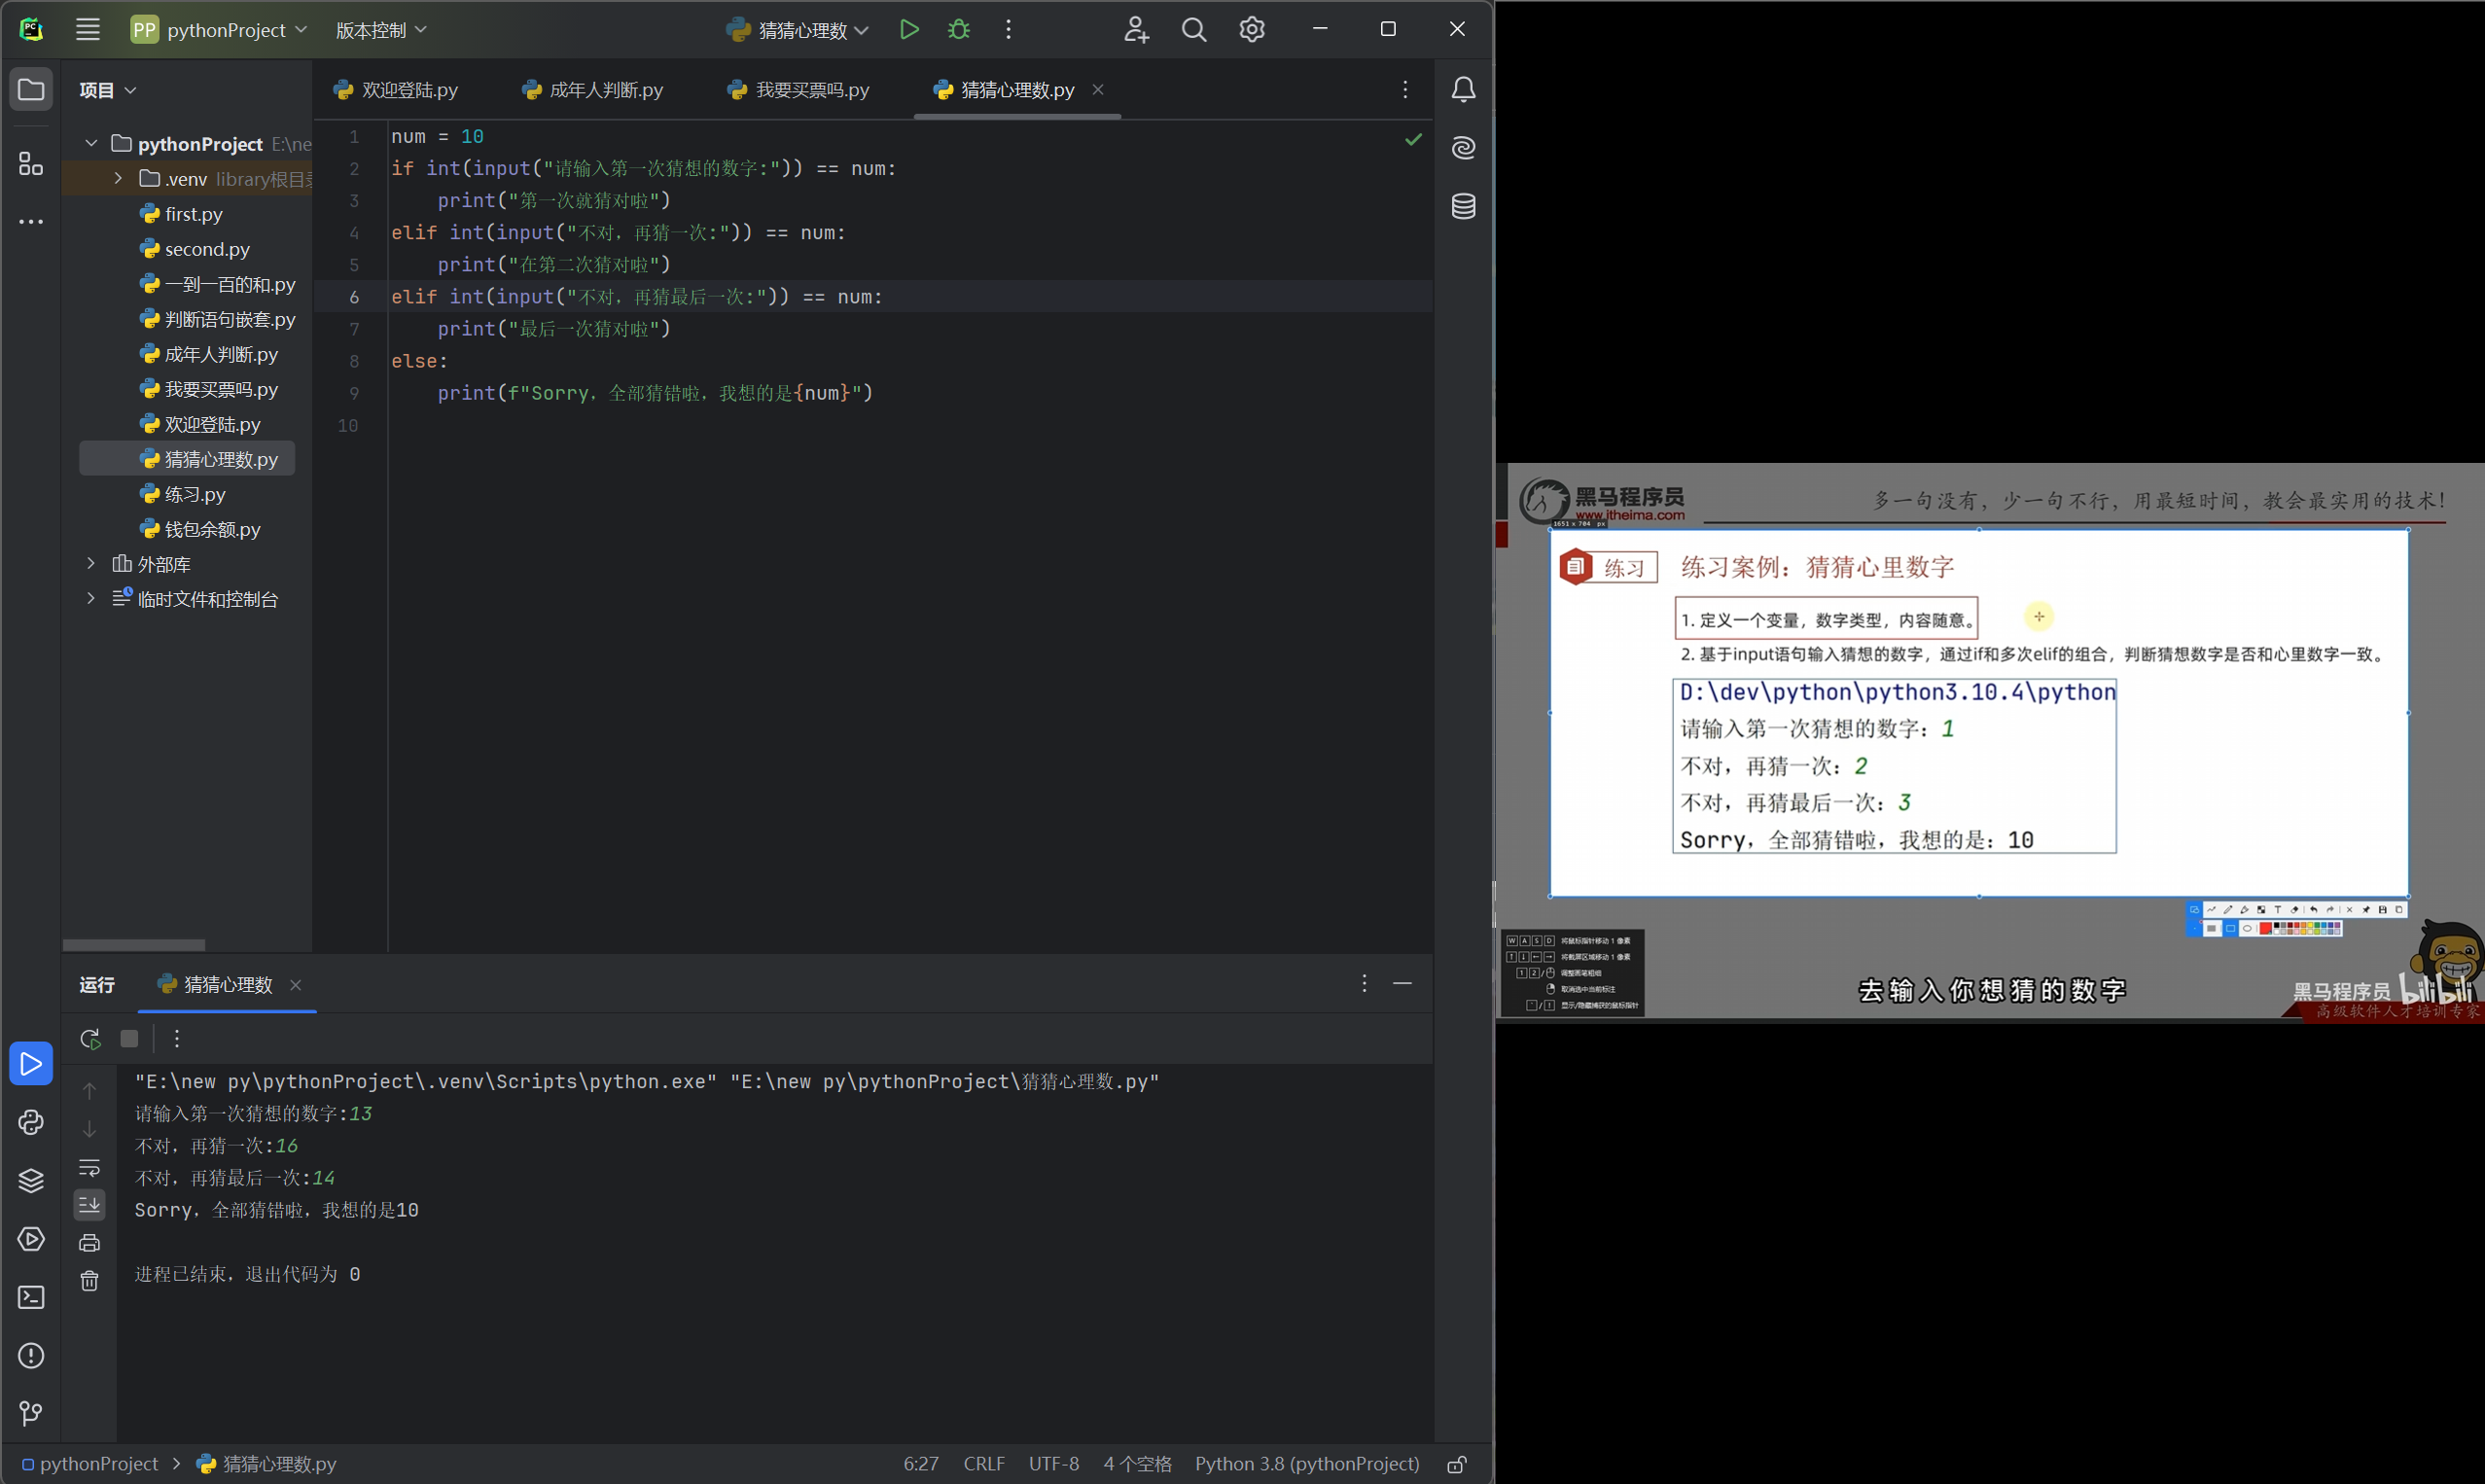
Task: Clear run output with trash icon
Action: tap(90, 1281)
